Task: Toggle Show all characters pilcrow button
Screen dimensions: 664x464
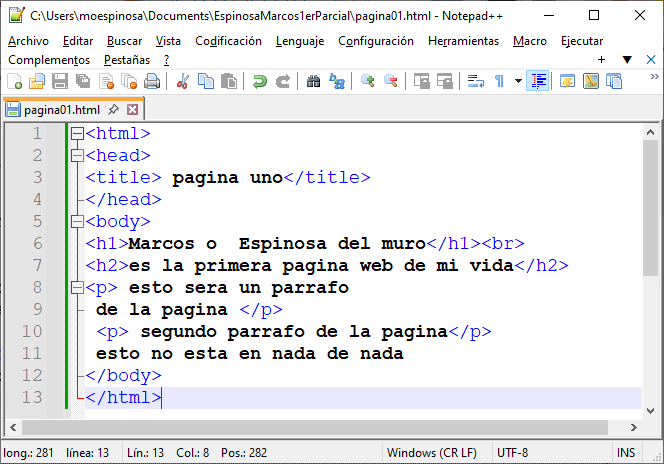Action: click(x=498, y=81)
